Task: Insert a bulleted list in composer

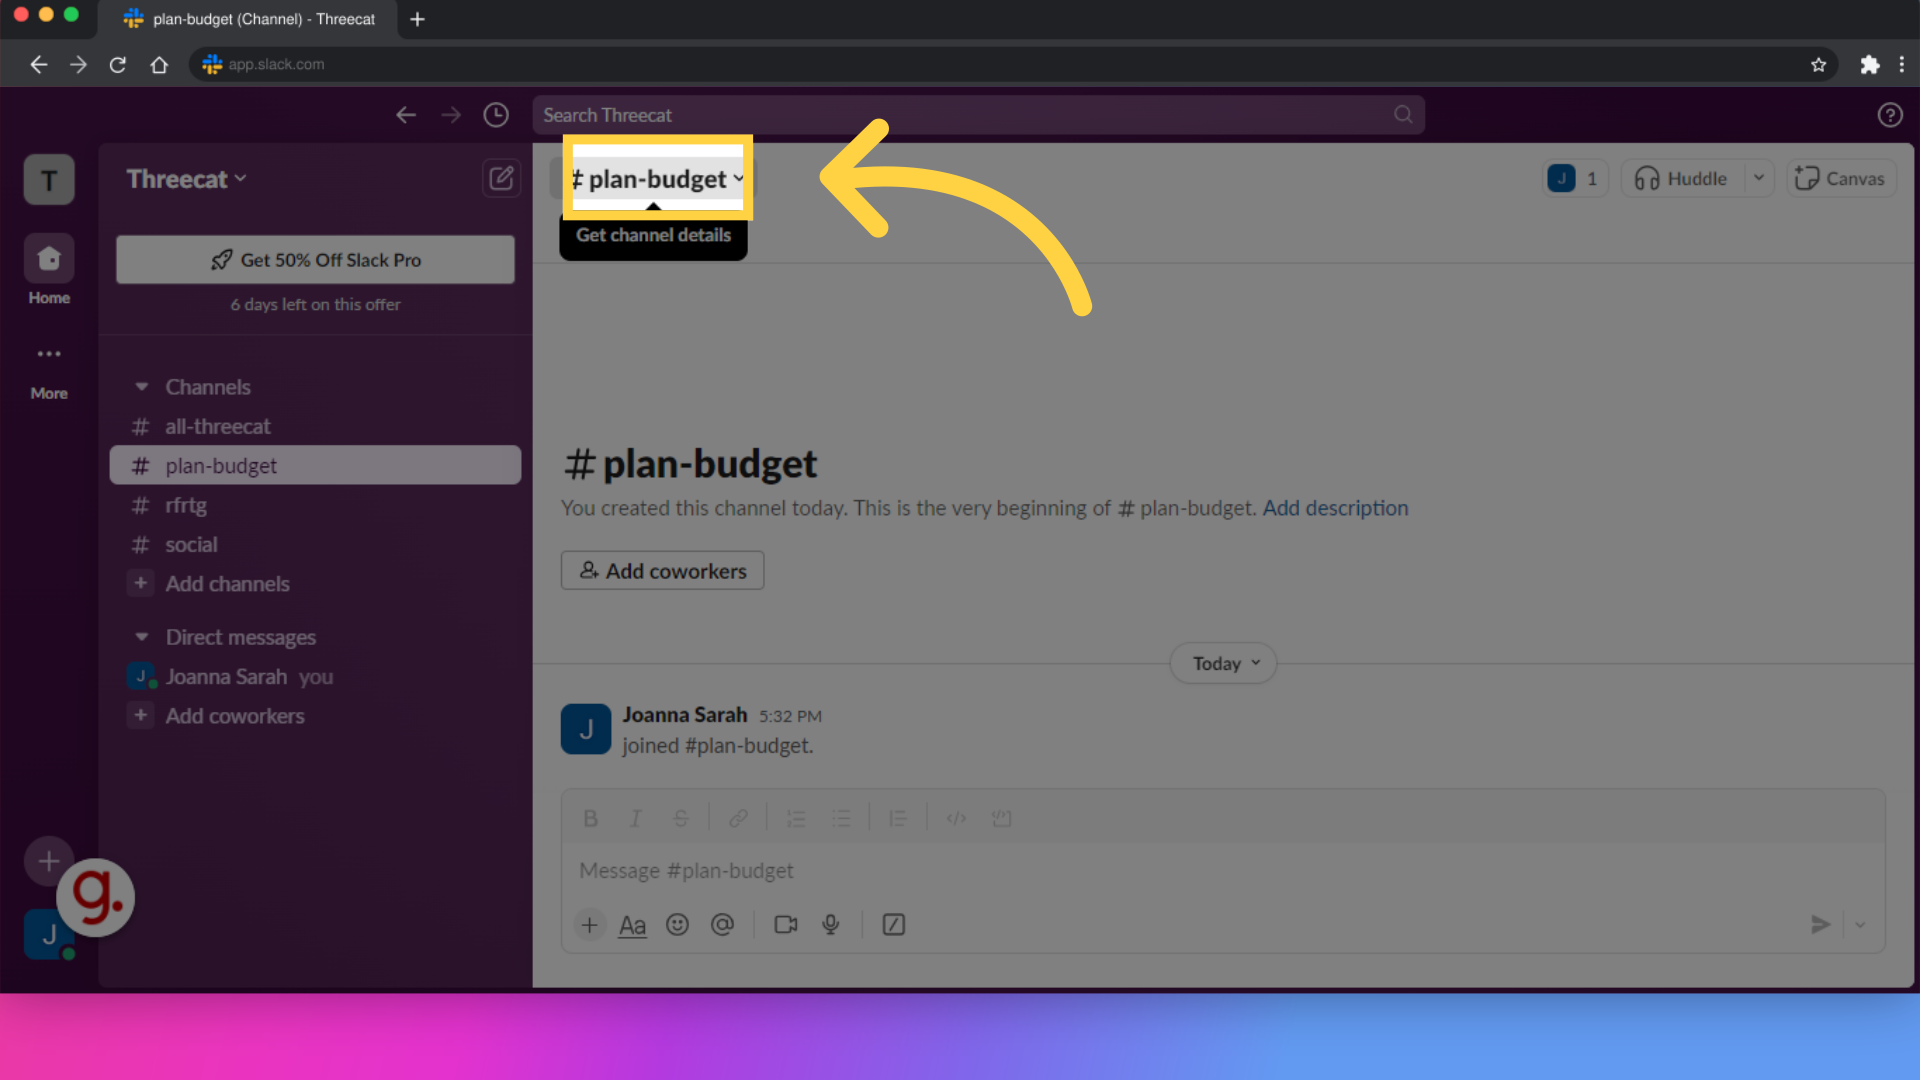Action: click(x=841, y=818)
